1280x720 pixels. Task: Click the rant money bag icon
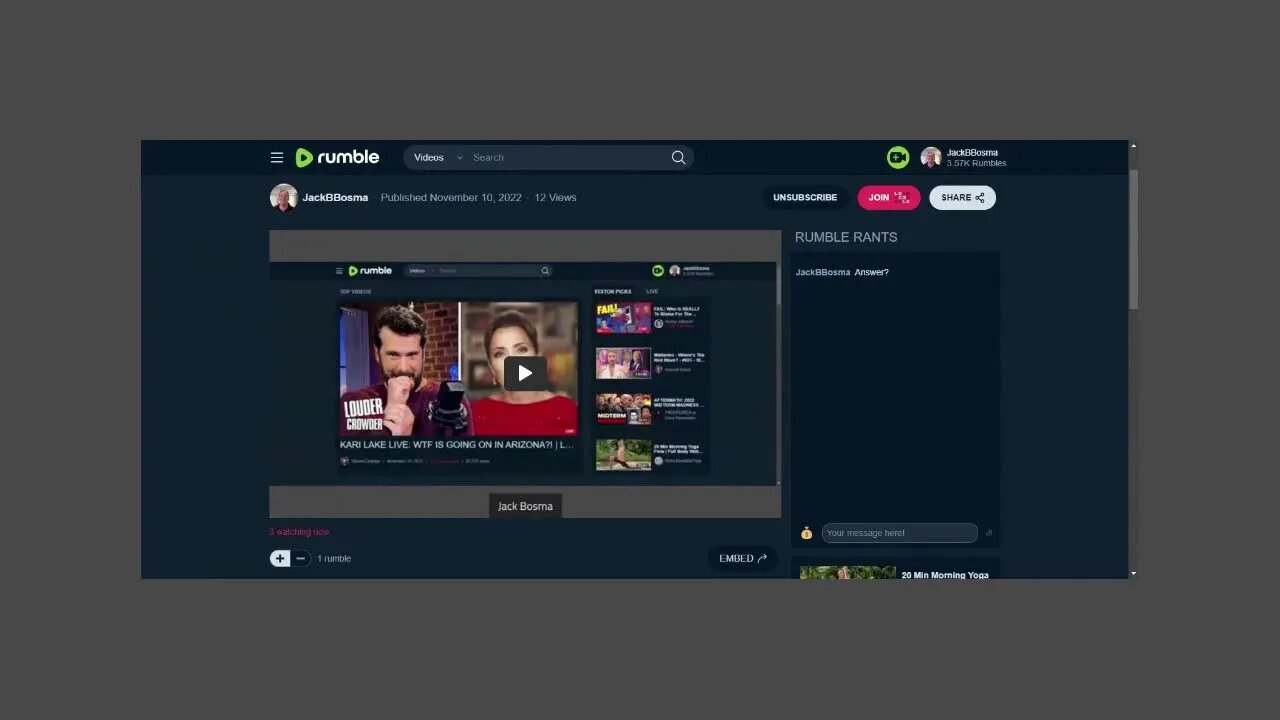click(x=806, y=533)
